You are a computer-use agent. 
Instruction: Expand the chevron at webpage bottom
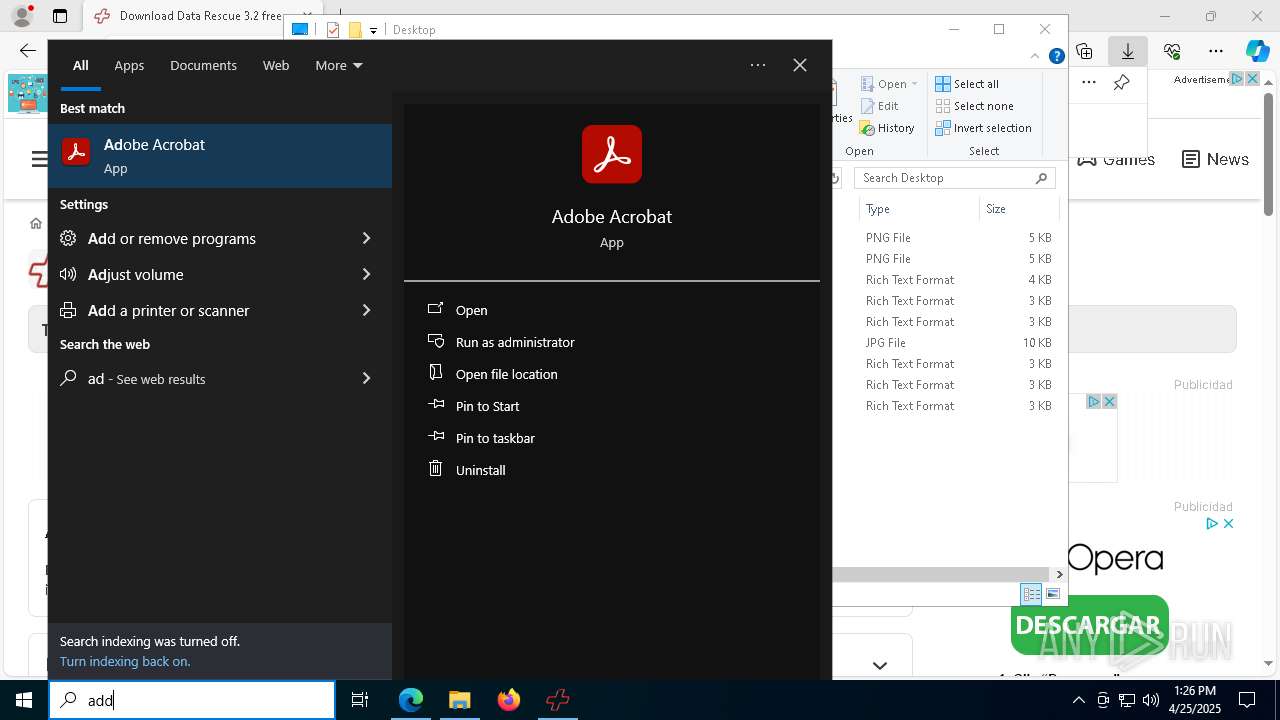pyautogui.click(x=880, y=665)
